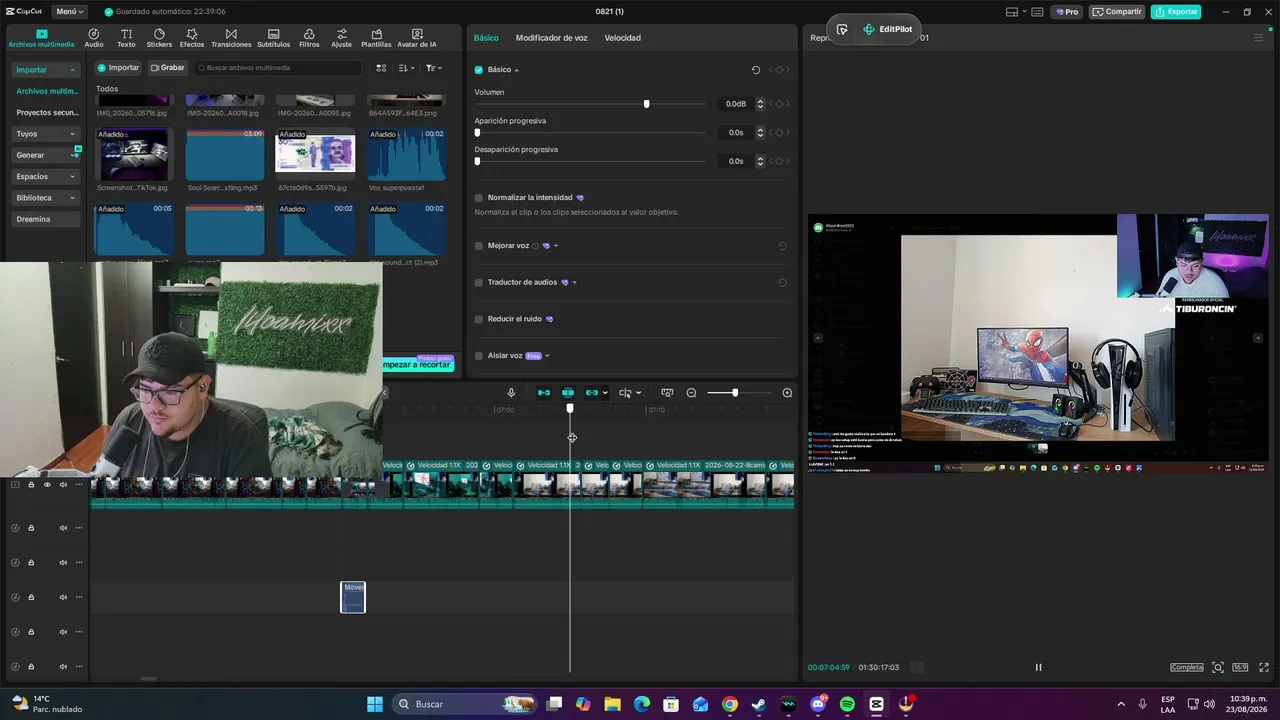Expand the Mejorar voz options arrow

click(556, 246)
